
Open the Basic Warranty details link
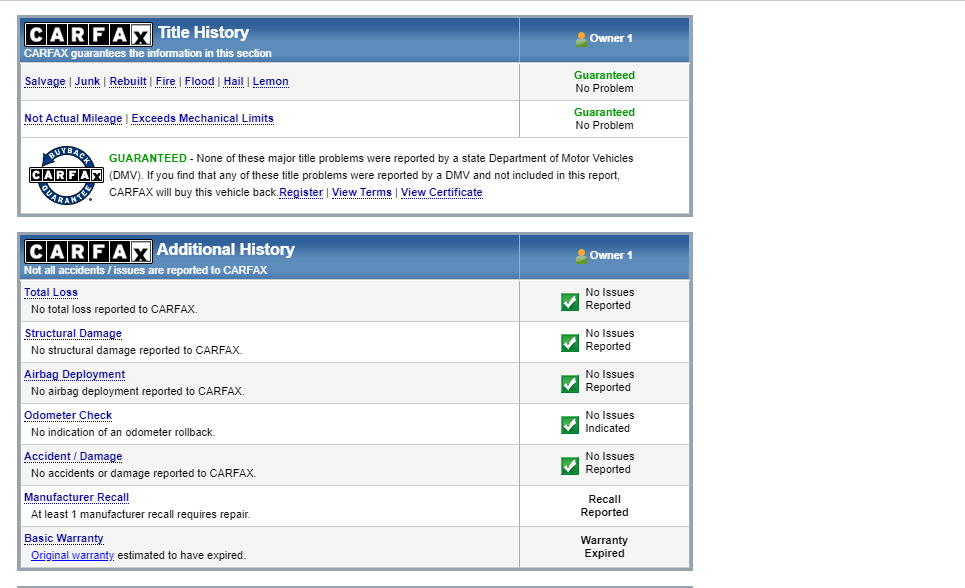coord(64,538)
